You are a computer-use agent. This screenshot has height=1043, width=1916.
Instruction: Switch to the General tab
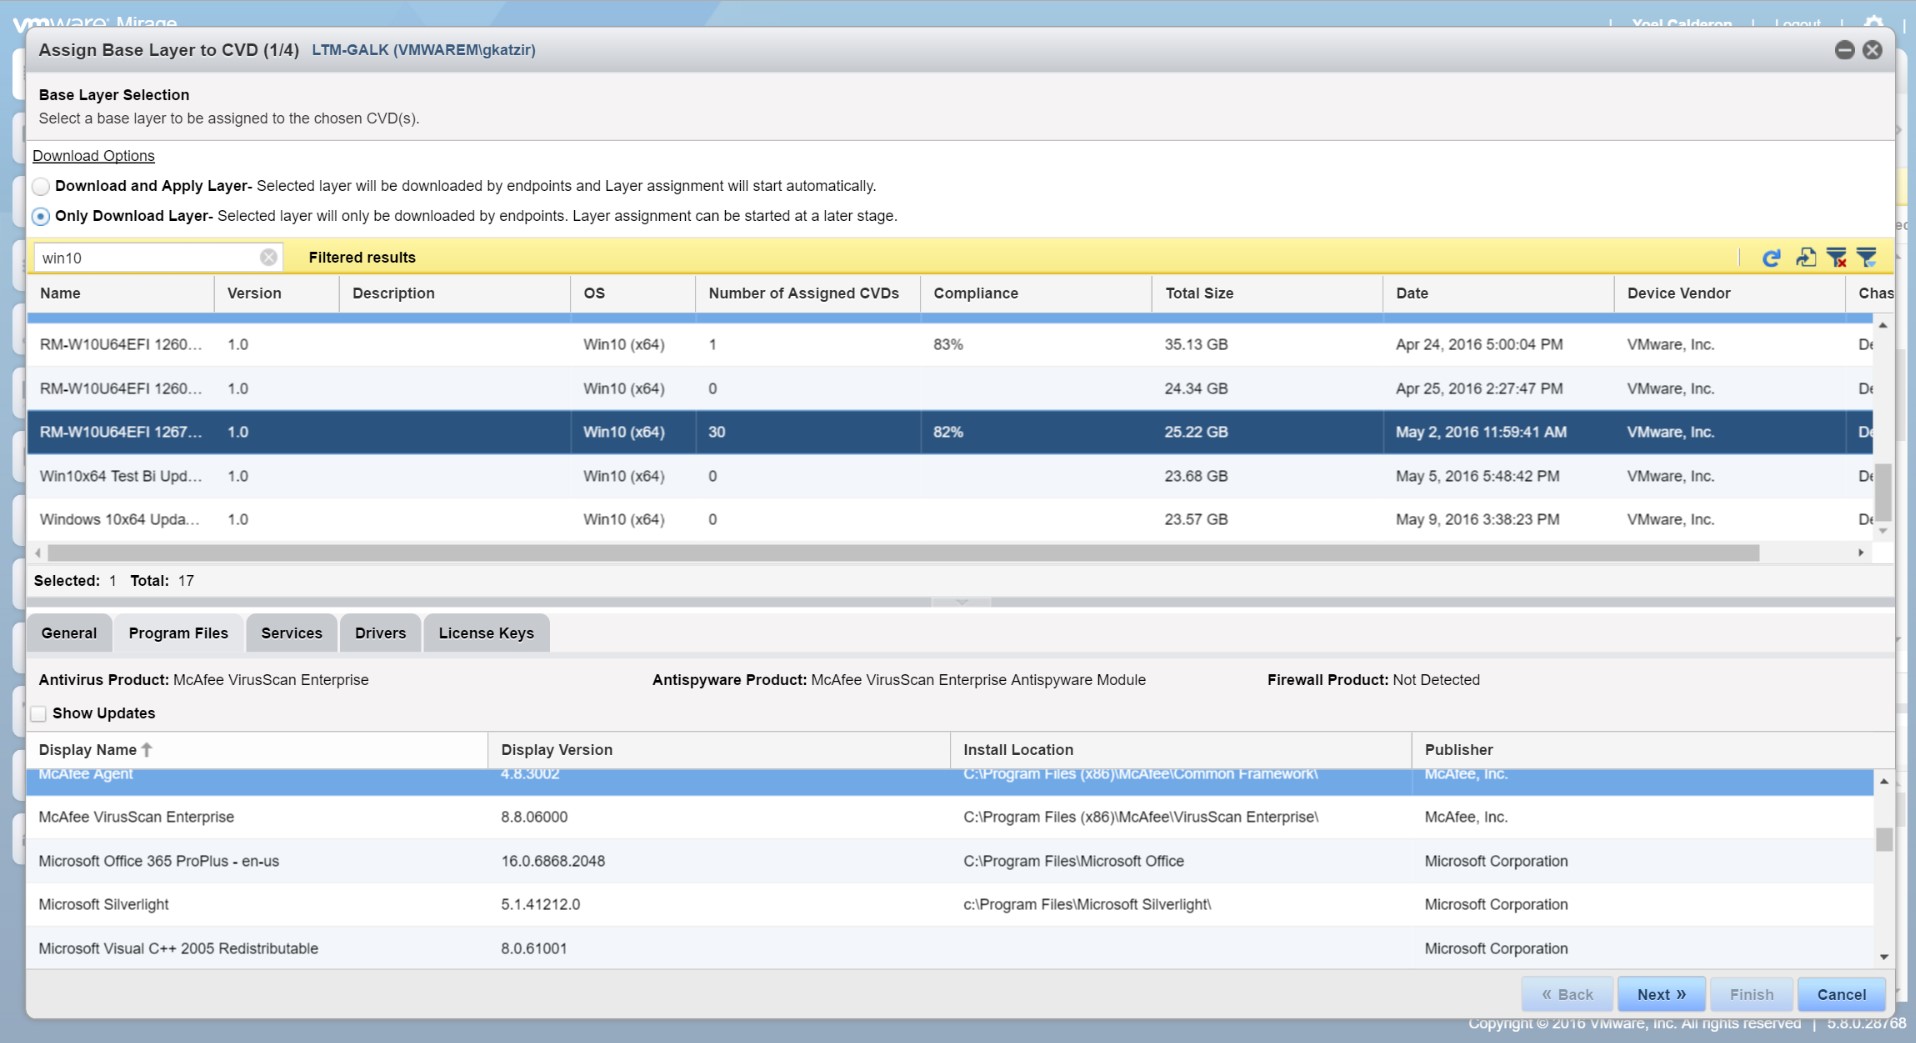coord(69,633)
